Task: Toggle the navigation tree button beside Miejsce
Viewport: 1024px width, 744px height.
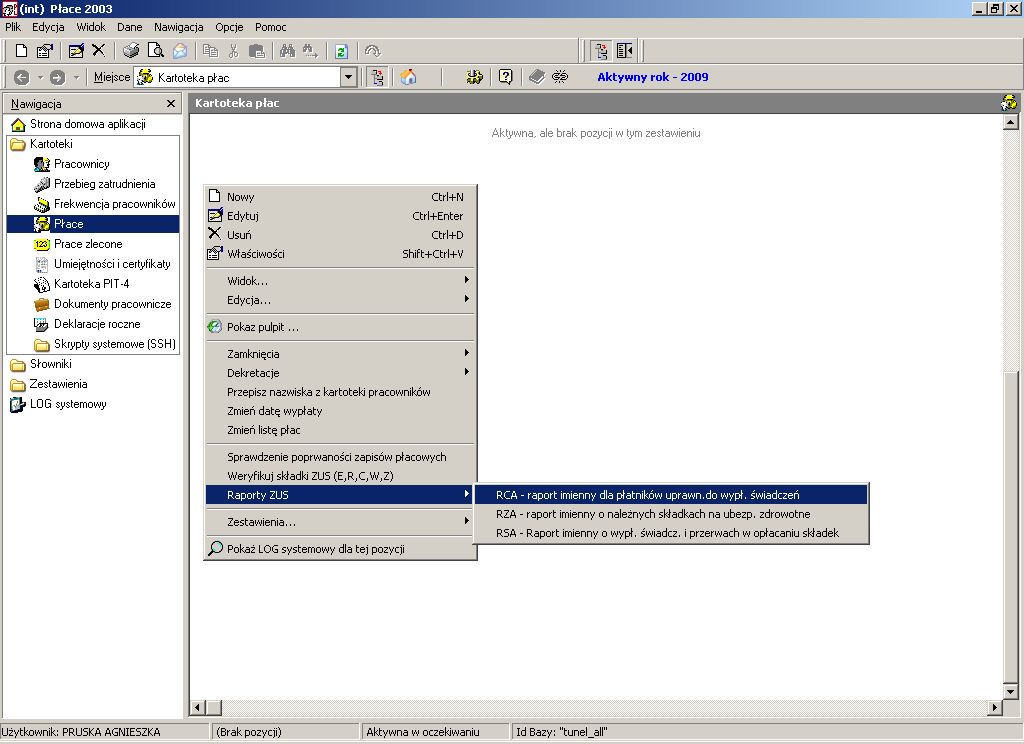Action: [x=377, y=77]
